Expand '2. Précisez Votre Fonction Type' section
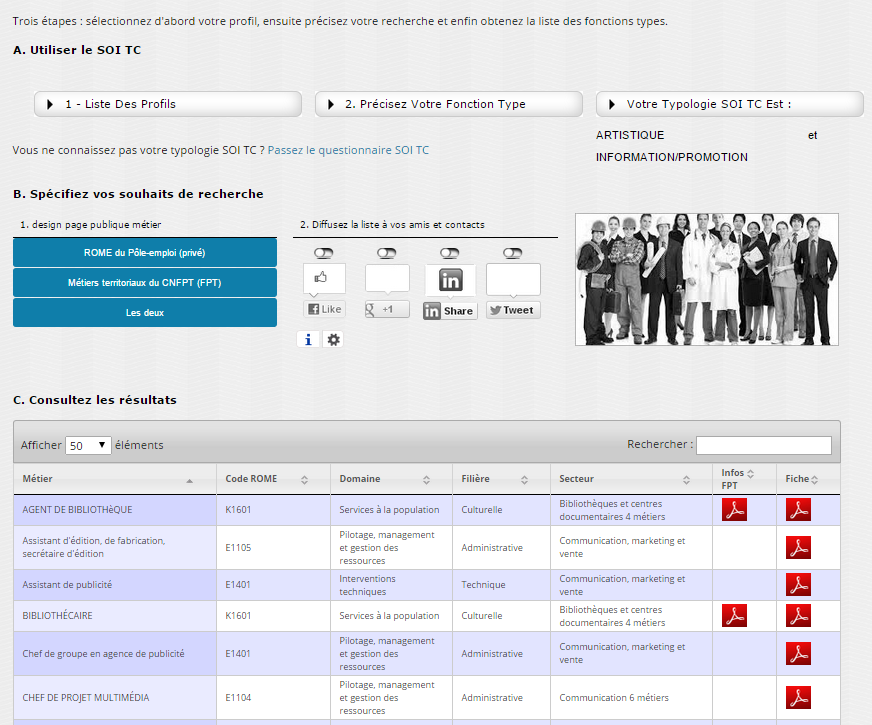The image size is (872, 725). 448,104
